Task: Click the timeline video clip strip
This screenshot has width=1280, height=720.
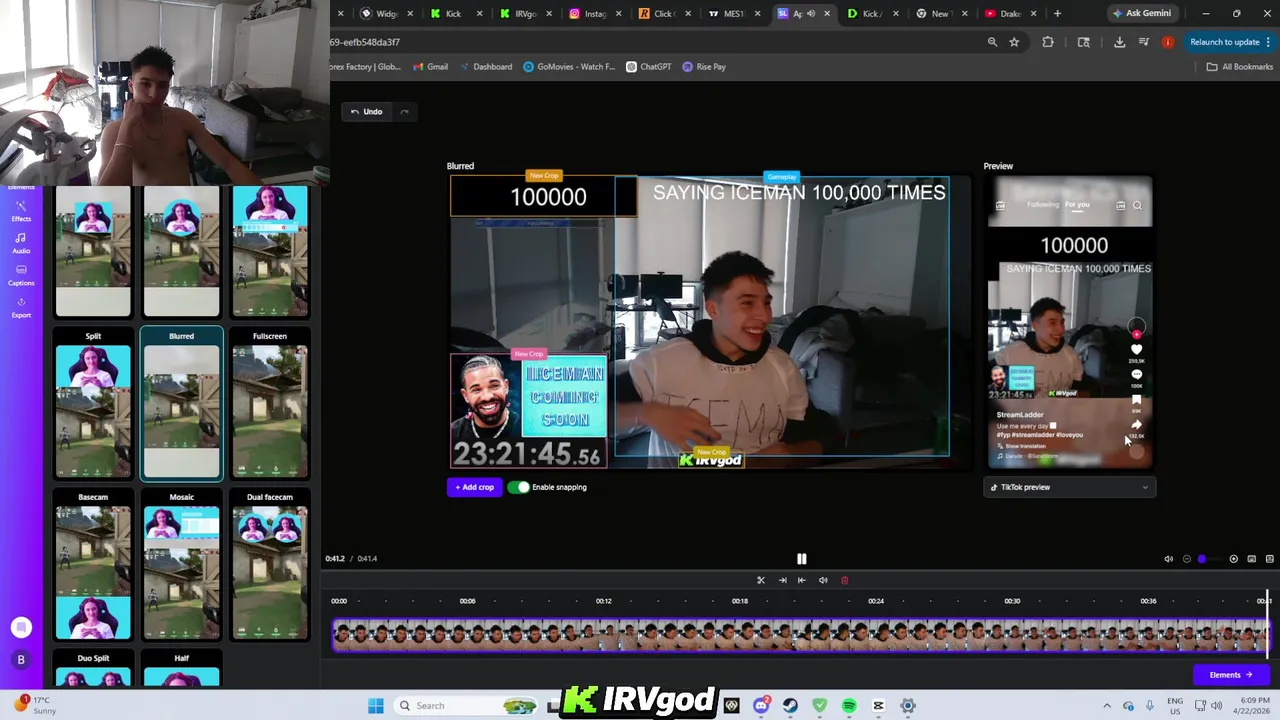Action: pyautogui.click(x=801, y=635)
